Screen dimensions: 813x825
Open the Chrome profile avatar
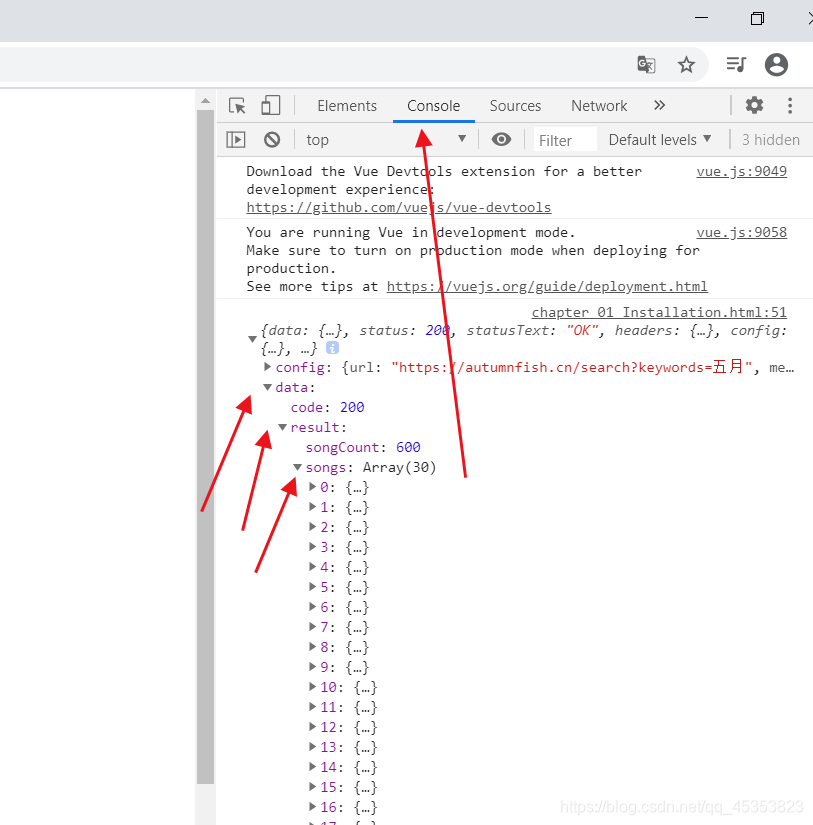pos(776,65)
